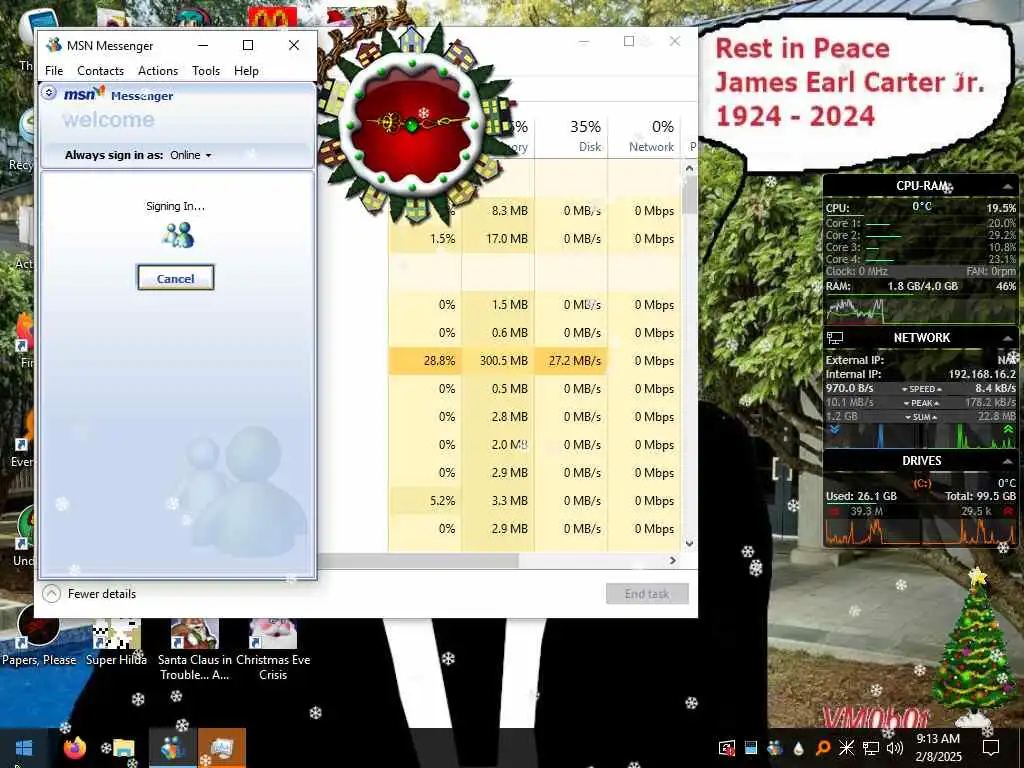This screenshot has height=768, width=1024.
Task: Launch Firefox from the taskbar
Action: click(75, 748)
